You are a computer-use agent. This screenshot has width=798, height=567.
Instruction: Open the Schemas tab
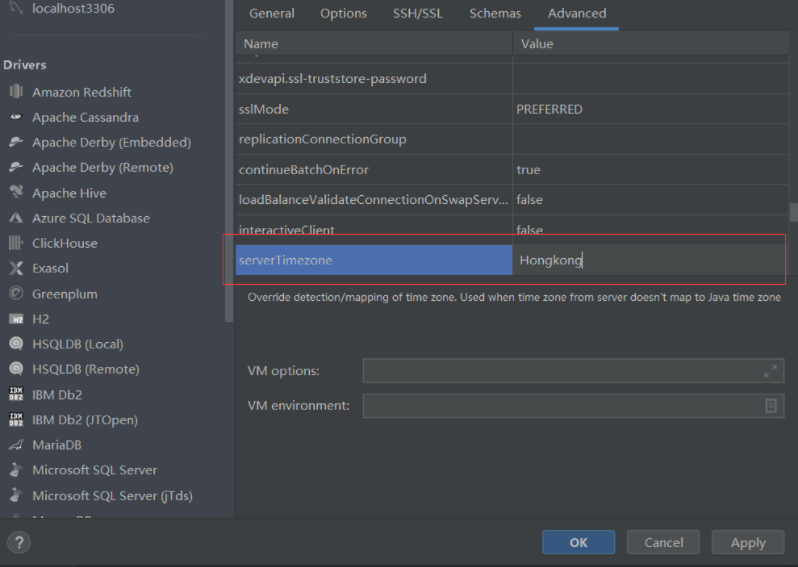(x=495, y=13)
